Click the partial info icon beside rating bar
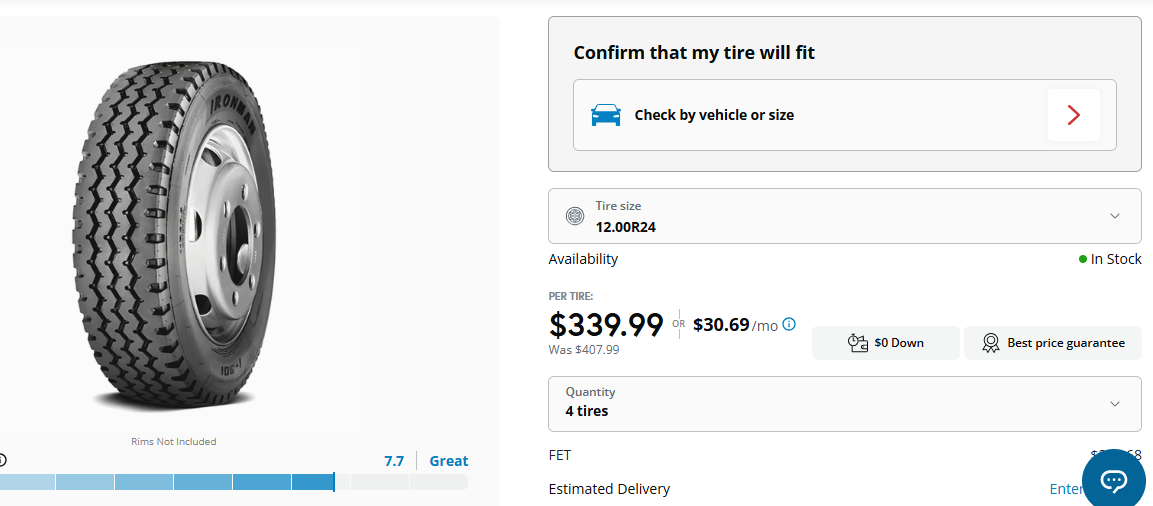Screen dimensions: 1153x506 [2, 461]
